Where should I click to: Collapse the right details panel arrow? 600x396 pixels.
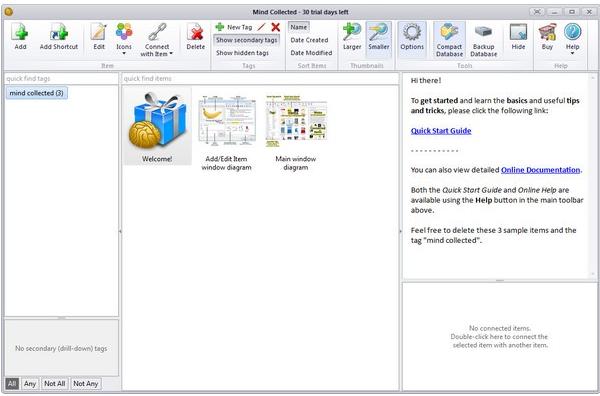(x=401, y=231)
